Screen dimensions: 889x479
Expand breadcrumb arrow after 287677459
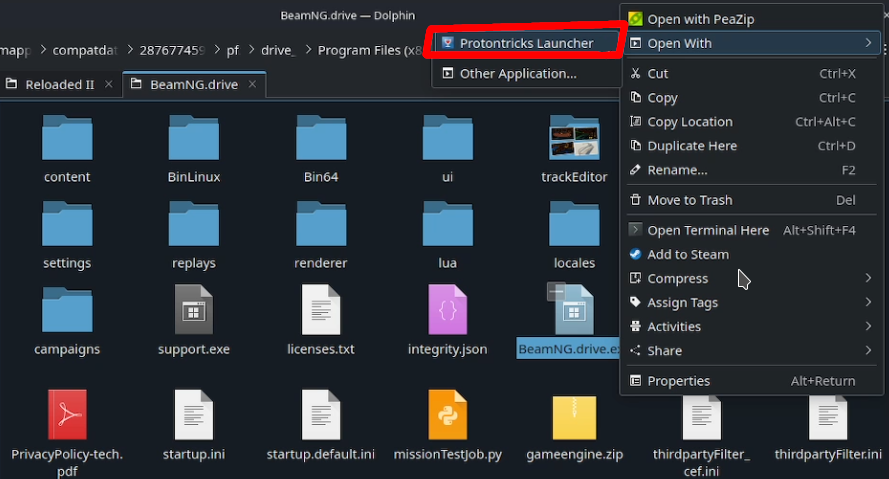pos(217,50)
